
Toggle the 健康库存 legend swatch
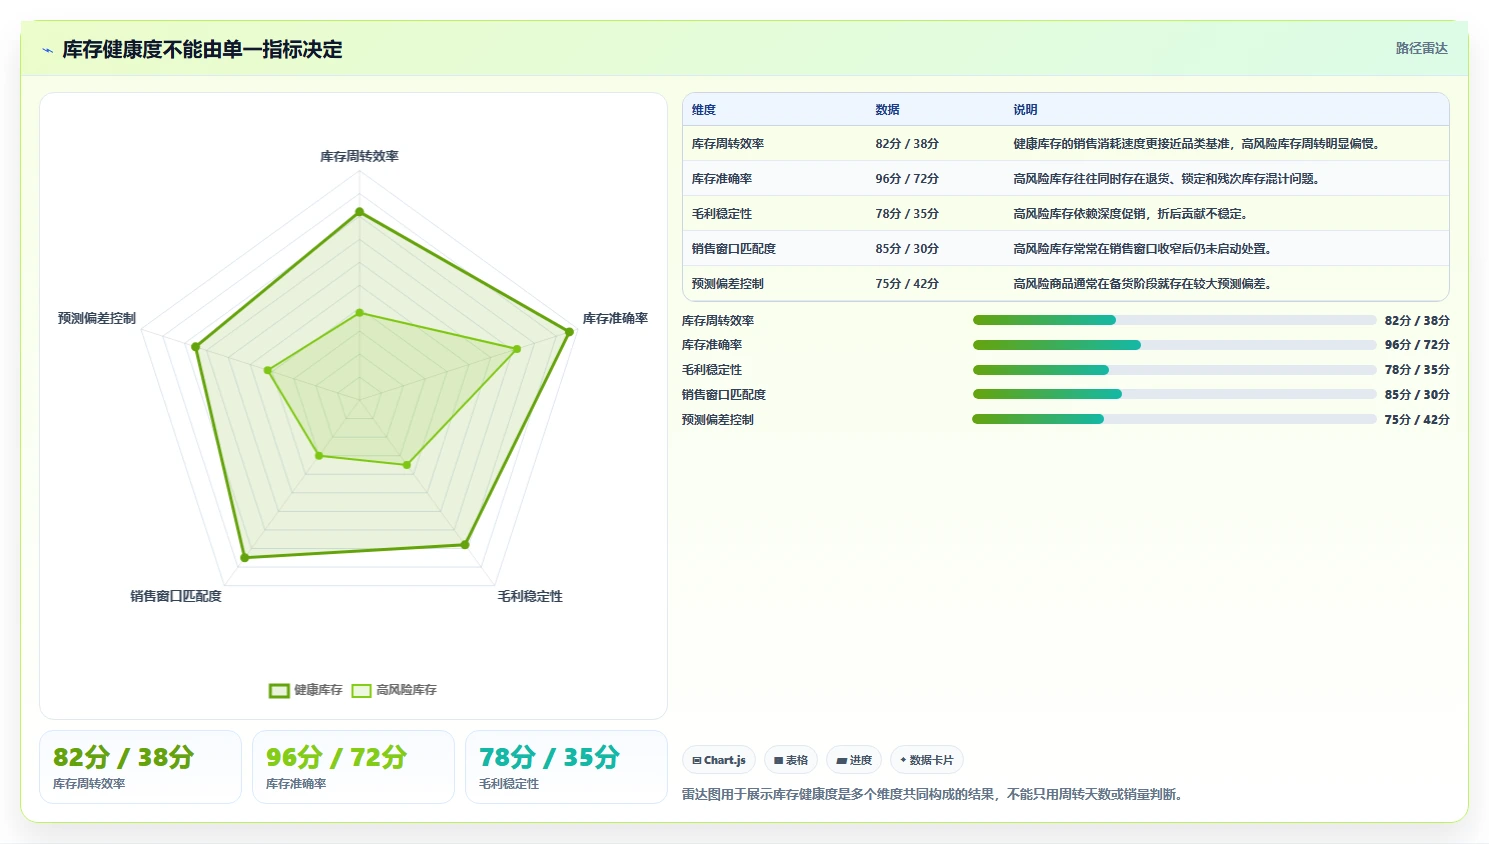[x=279, y=690]
